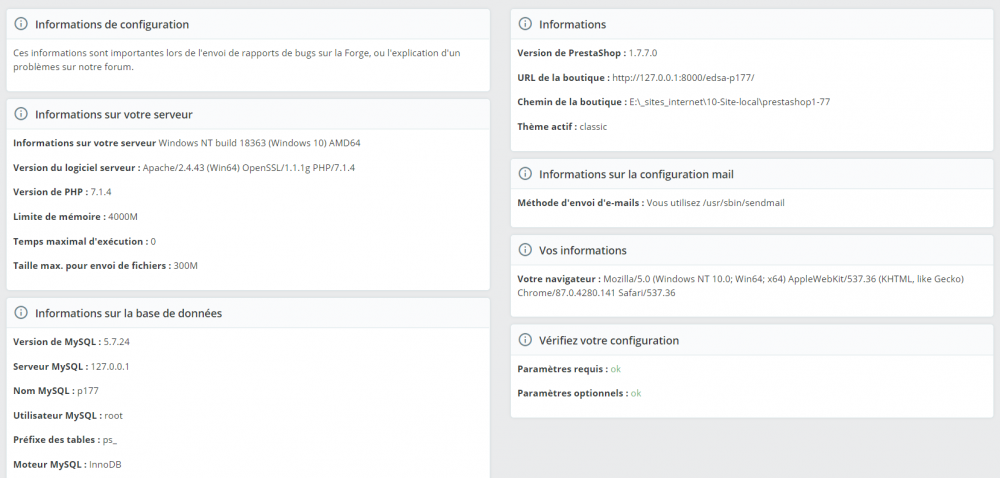Click the /usr/sbin/sendmail mail method text
Viewport: 1000px width, 478px height.
716,203
